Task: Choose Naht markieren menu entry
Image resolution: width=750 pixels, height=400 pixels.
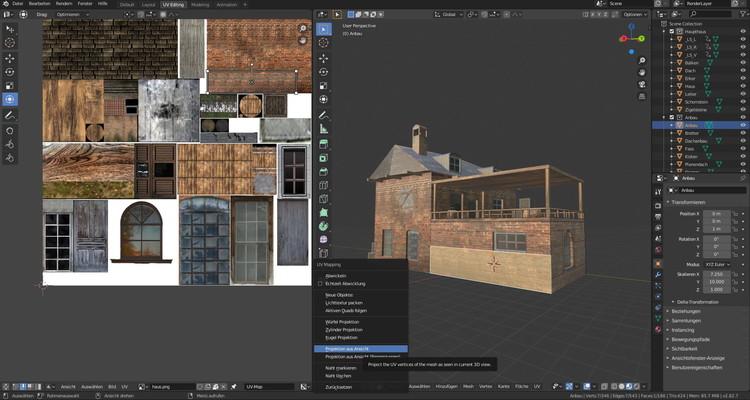Action: (x=341, y=368)
